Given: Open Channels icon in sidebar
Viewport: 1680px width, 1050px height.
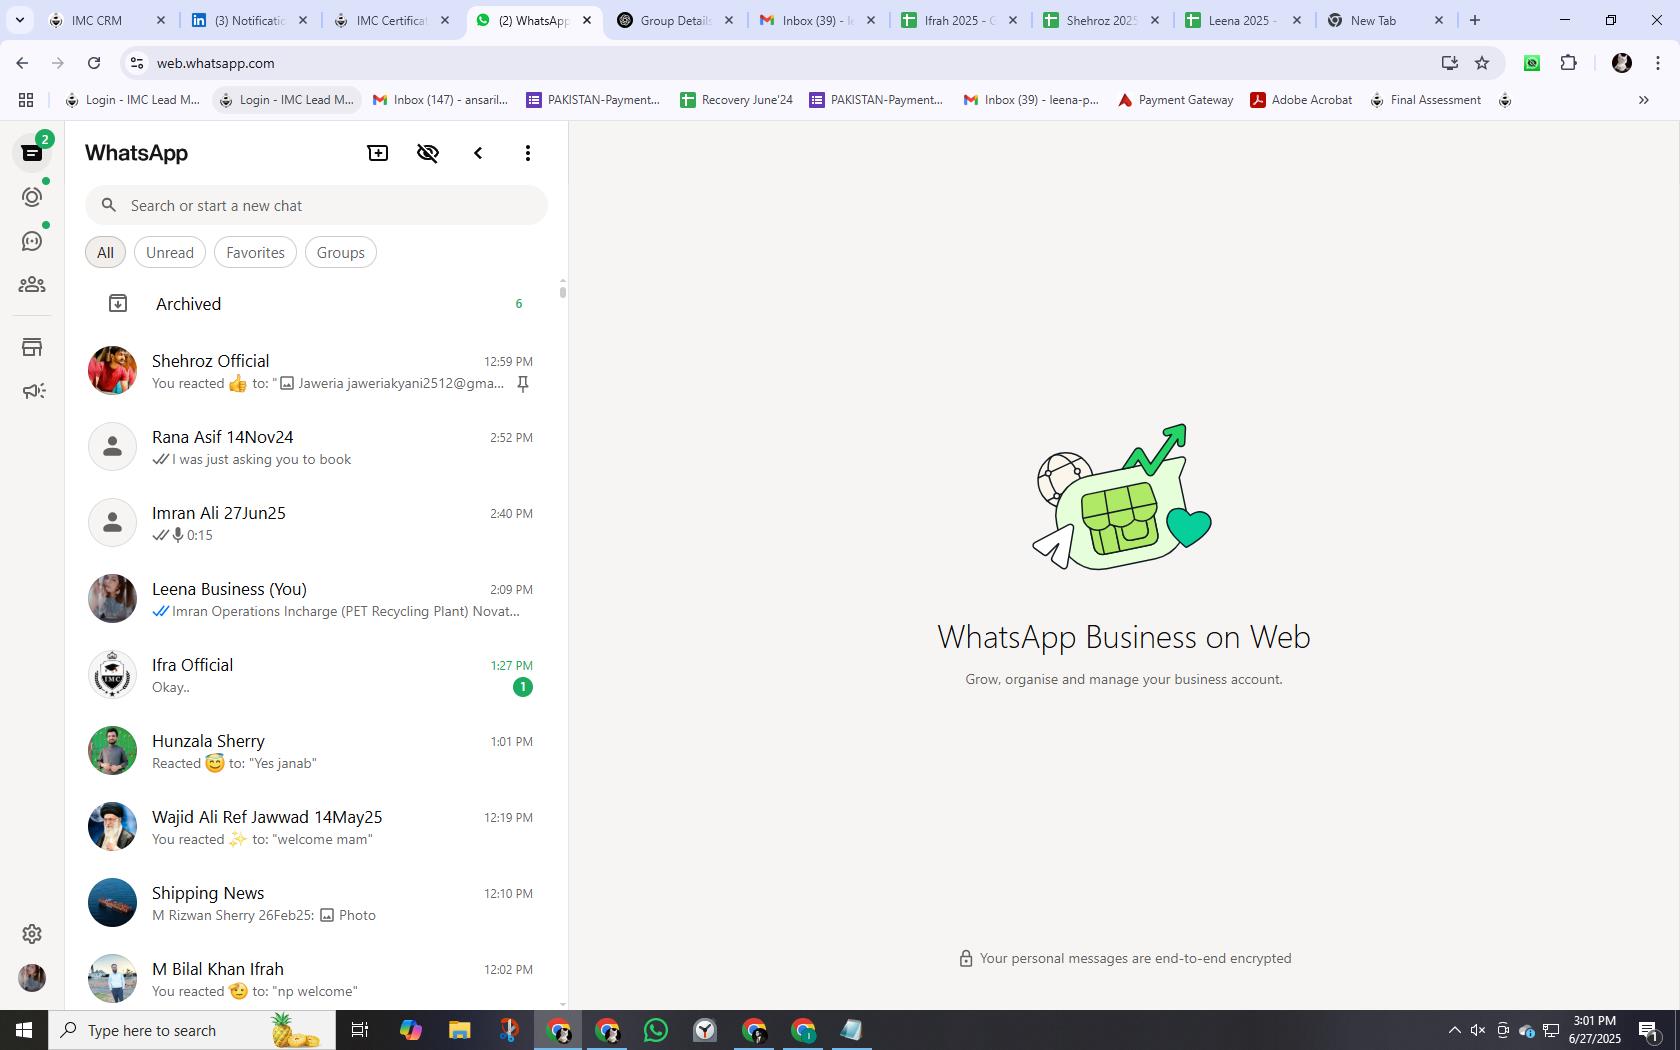Looking at the screenshot, I should (x=32, y=241).
